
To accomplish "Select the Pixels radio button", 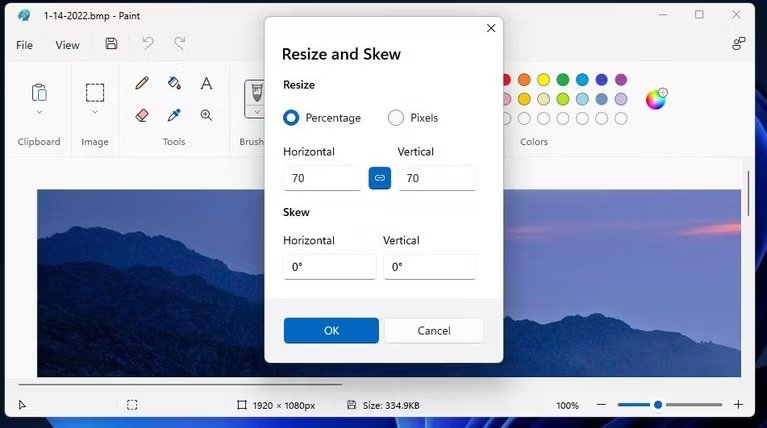I will (x=396, y=117).
